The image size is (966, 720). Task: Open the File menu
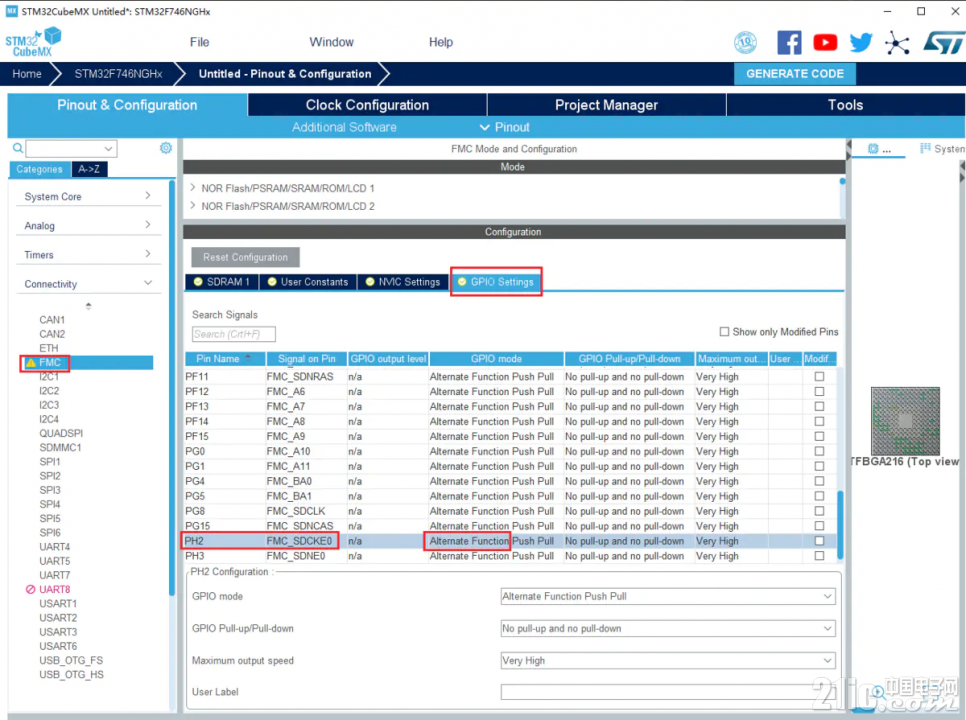pos(200,42)
